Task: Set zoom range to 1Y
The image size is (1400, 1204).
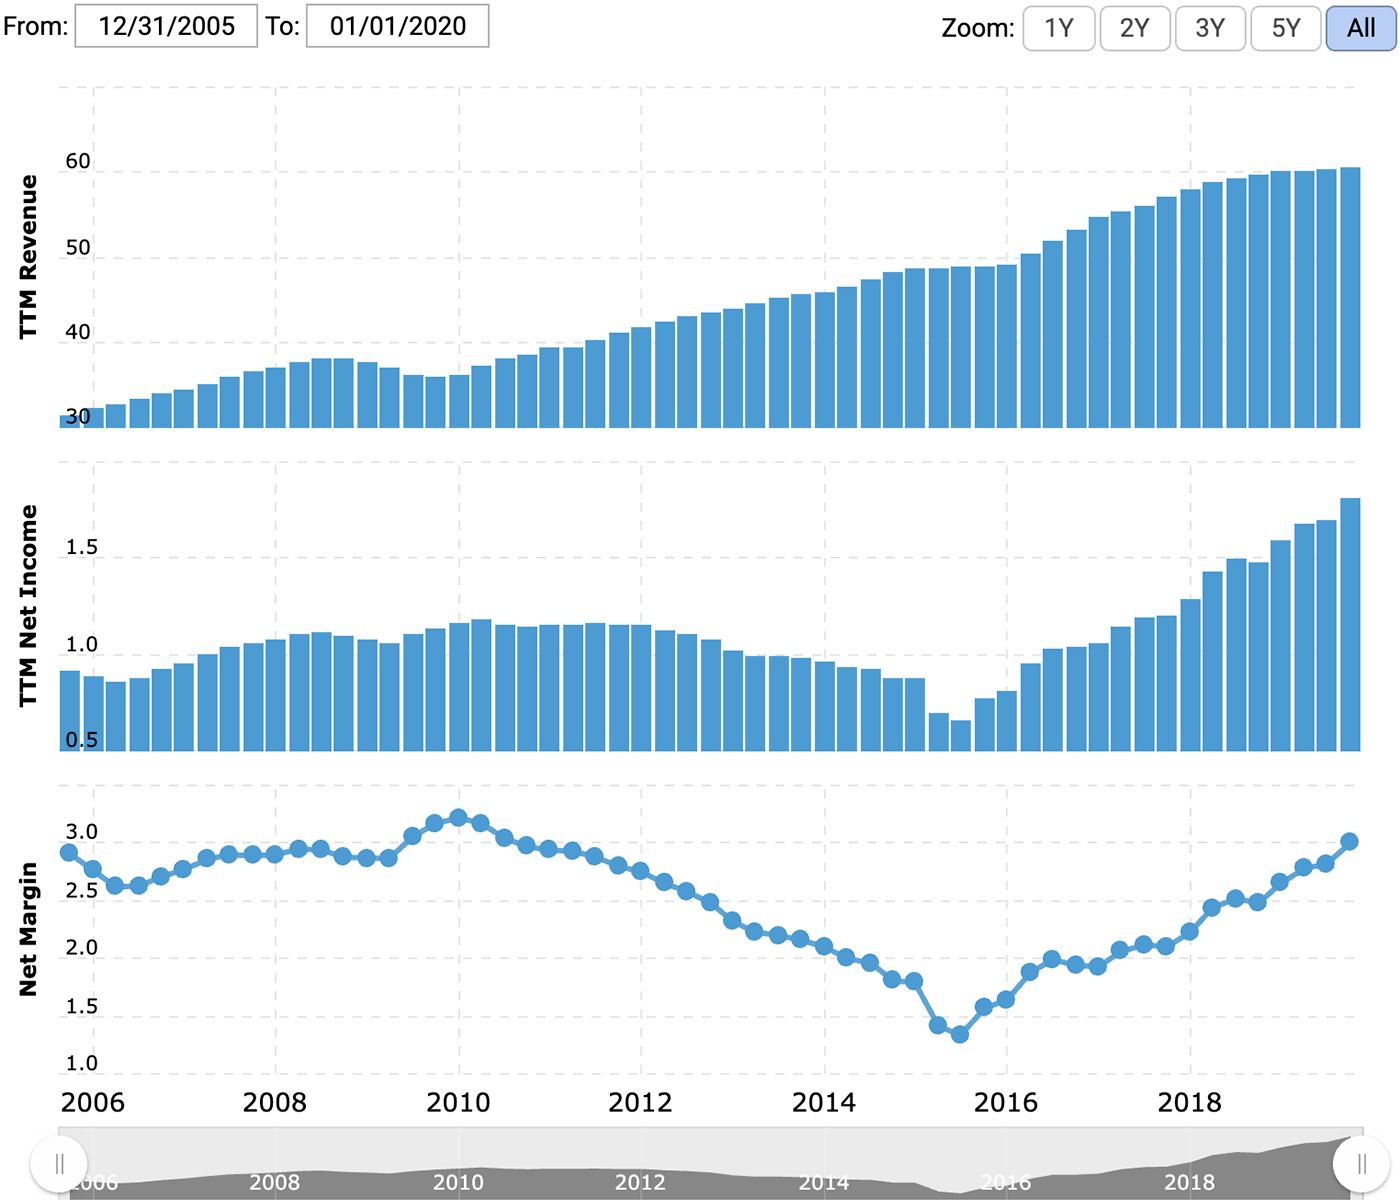Action: pos(1058,28)
